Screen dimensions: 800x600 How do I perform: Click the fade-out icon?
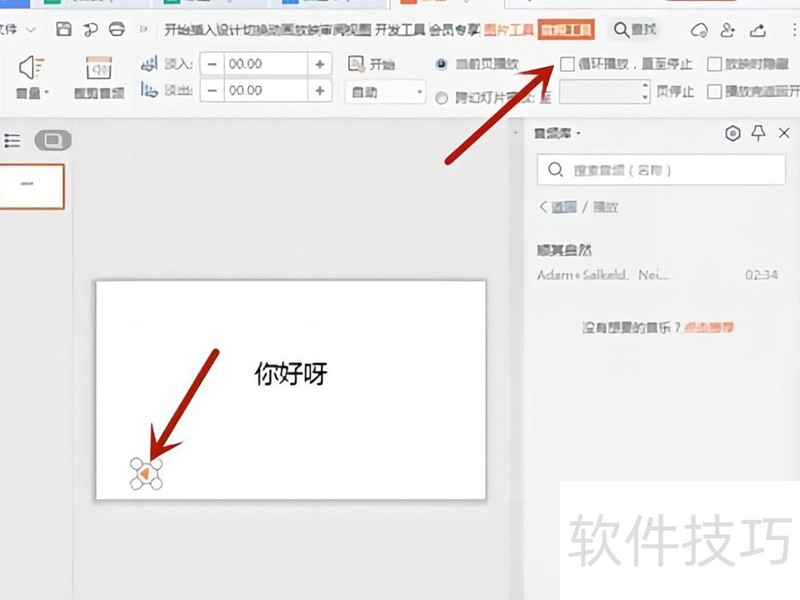tap(149, 90)
